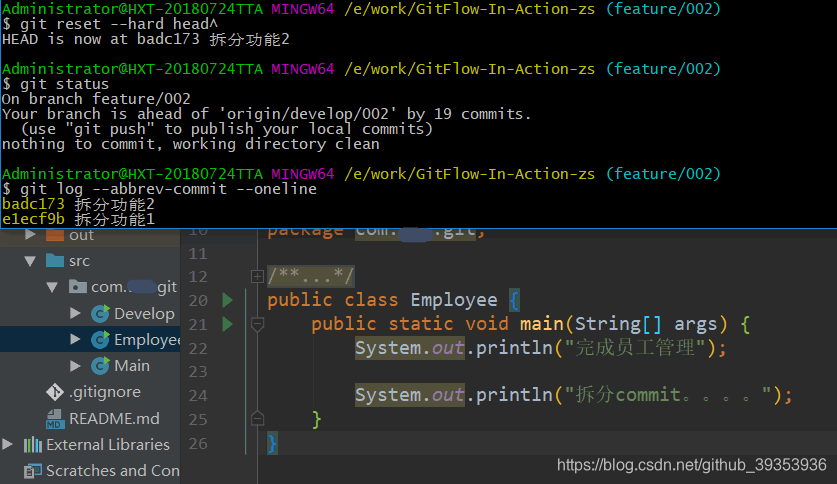Expand the Develop class arrow
Viewport: 837px width, 484px height.
(x=75, y=313)
